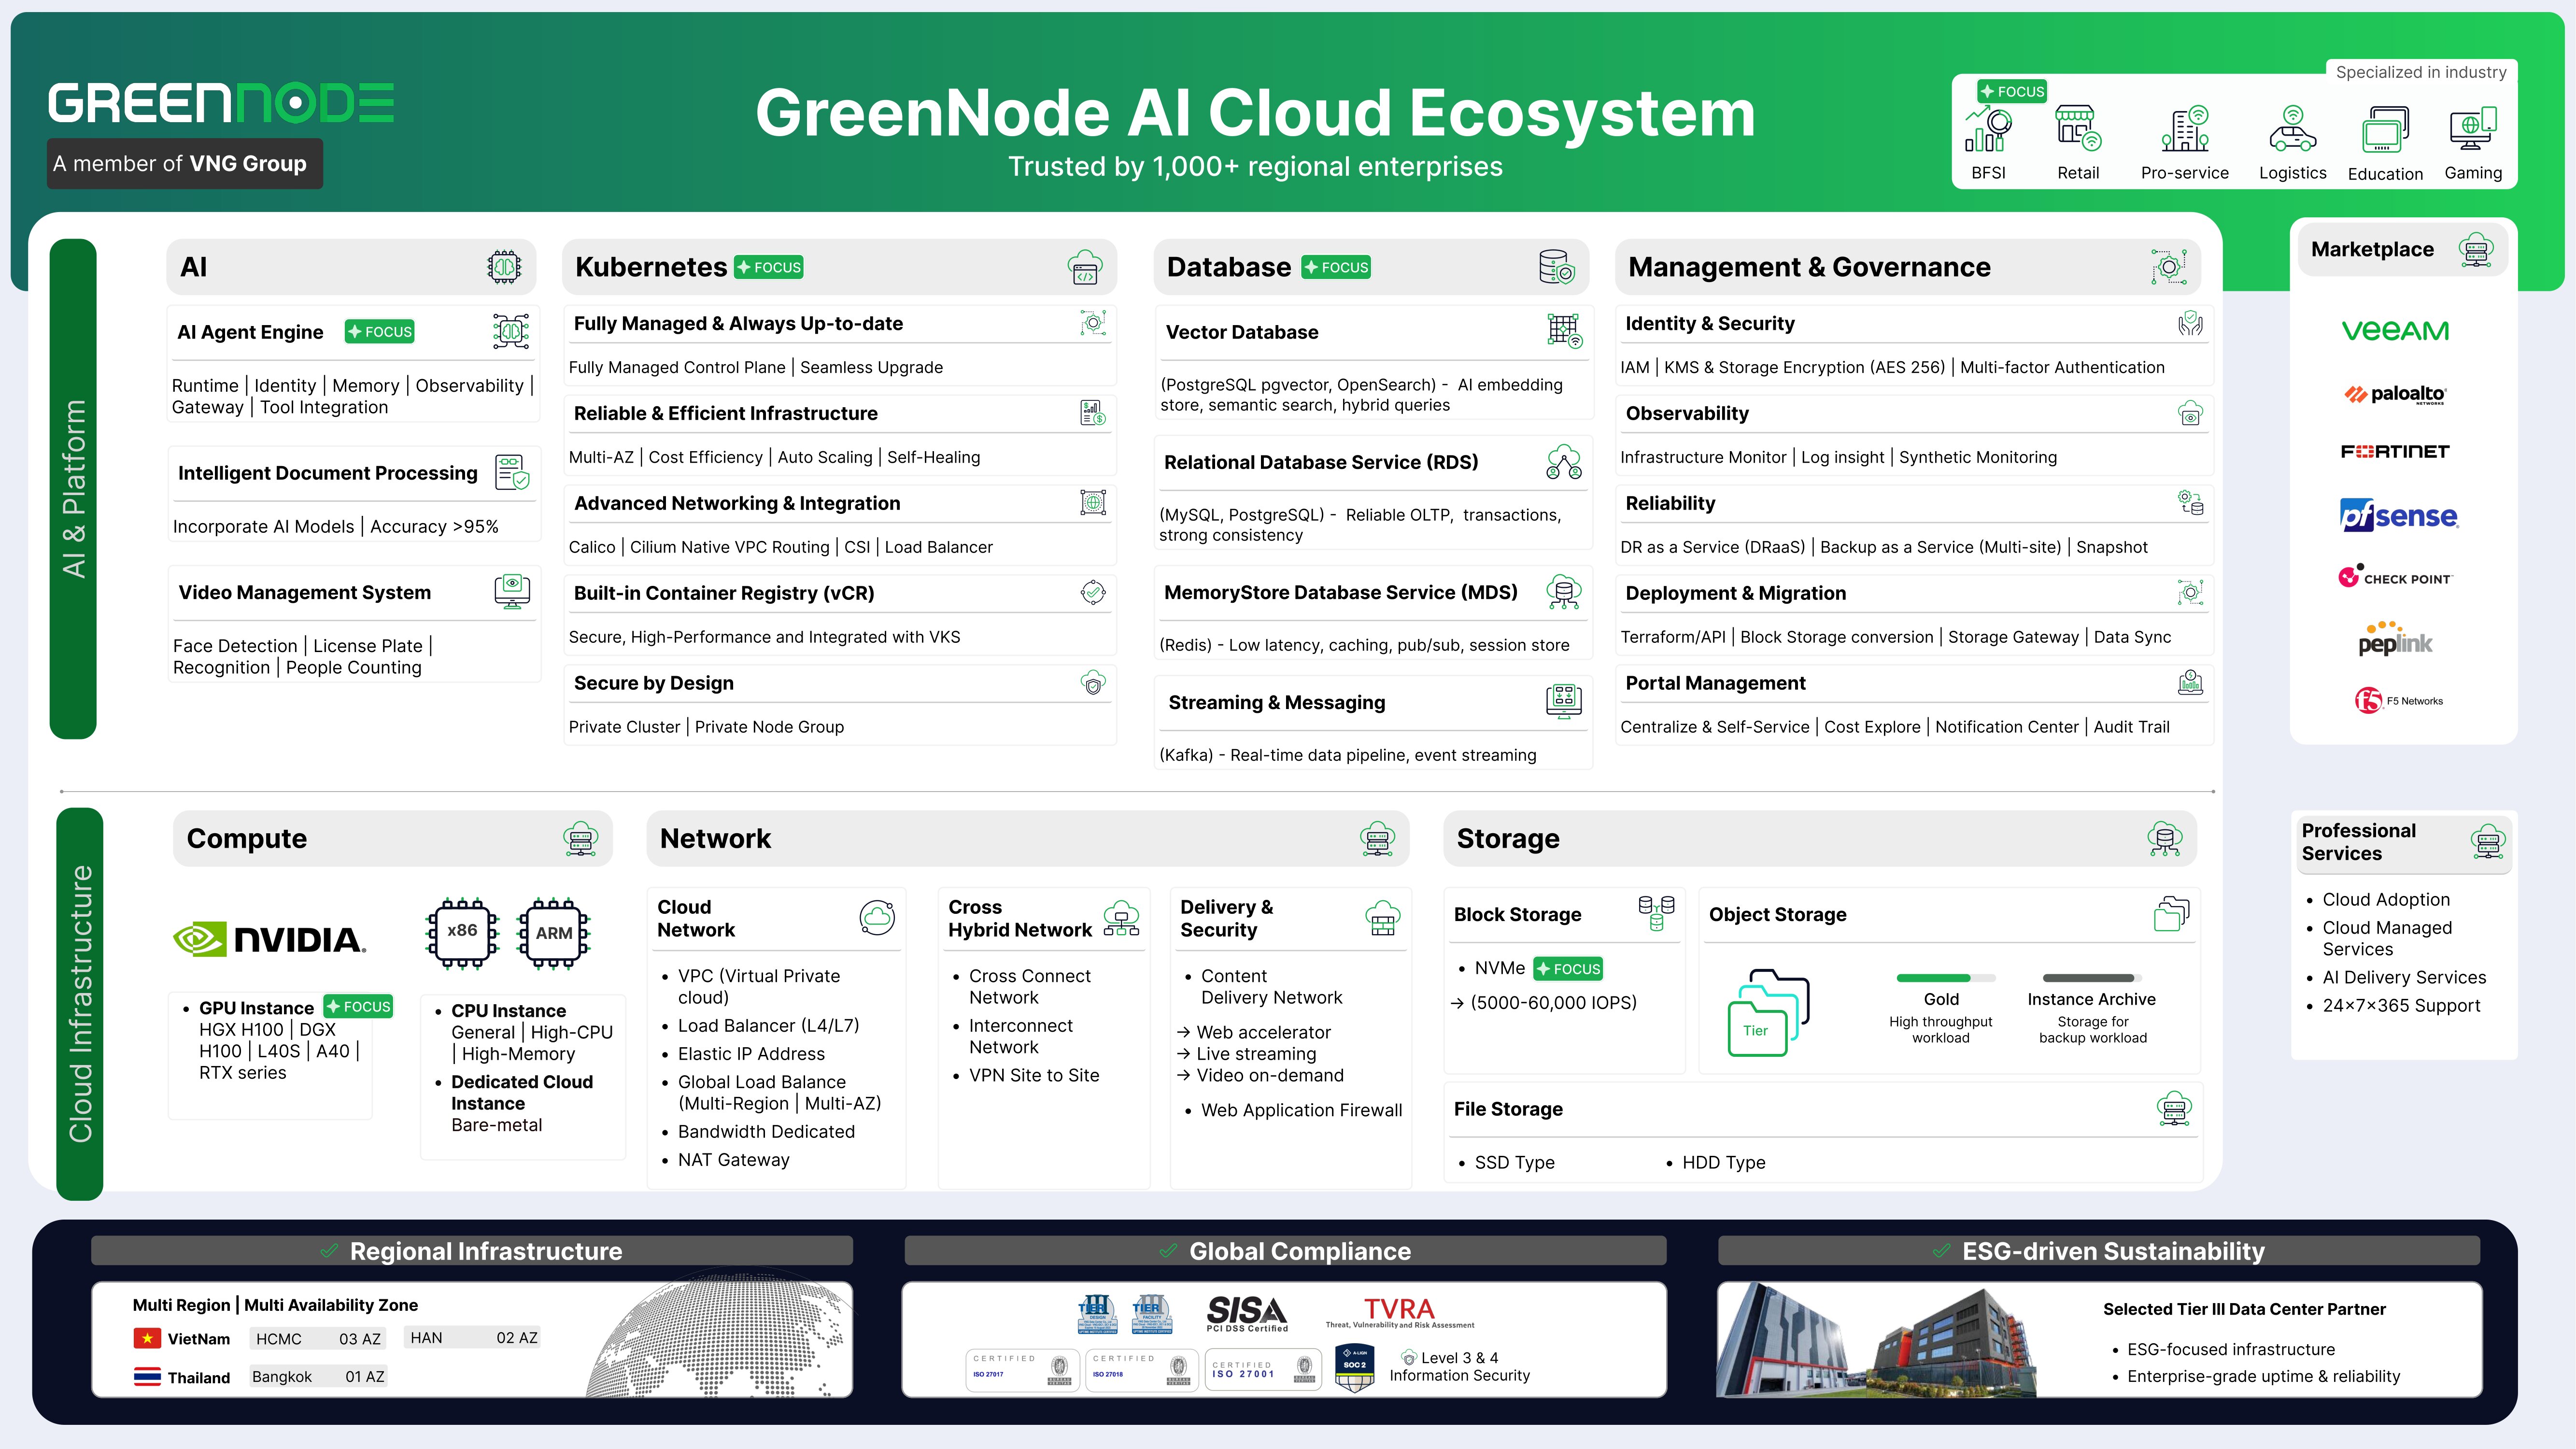Click the BFSI industry icon

click(1988, 130)
